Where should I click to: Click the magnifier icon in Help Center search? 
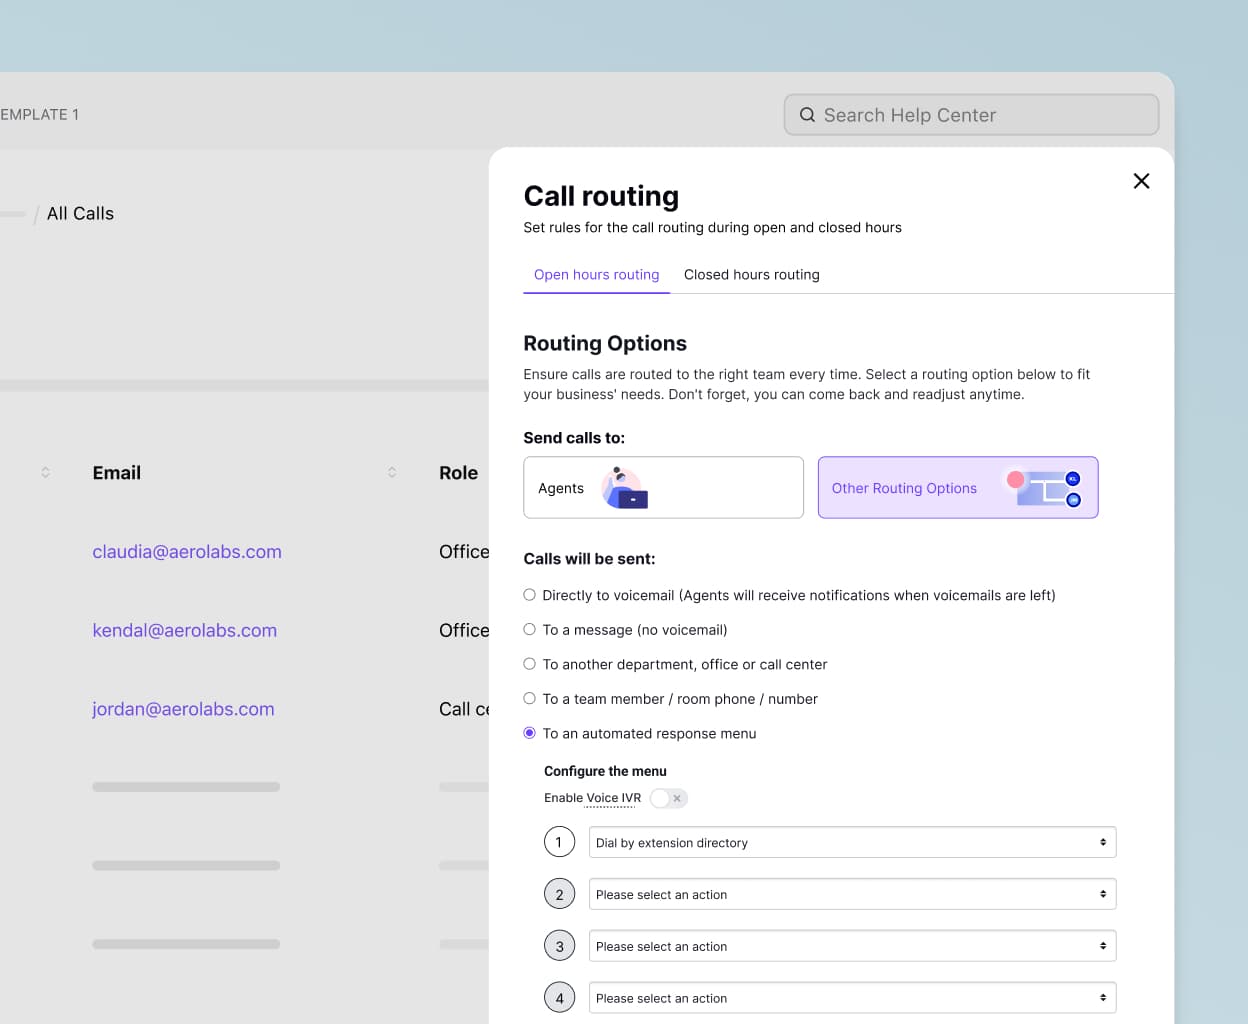(807, 115)
